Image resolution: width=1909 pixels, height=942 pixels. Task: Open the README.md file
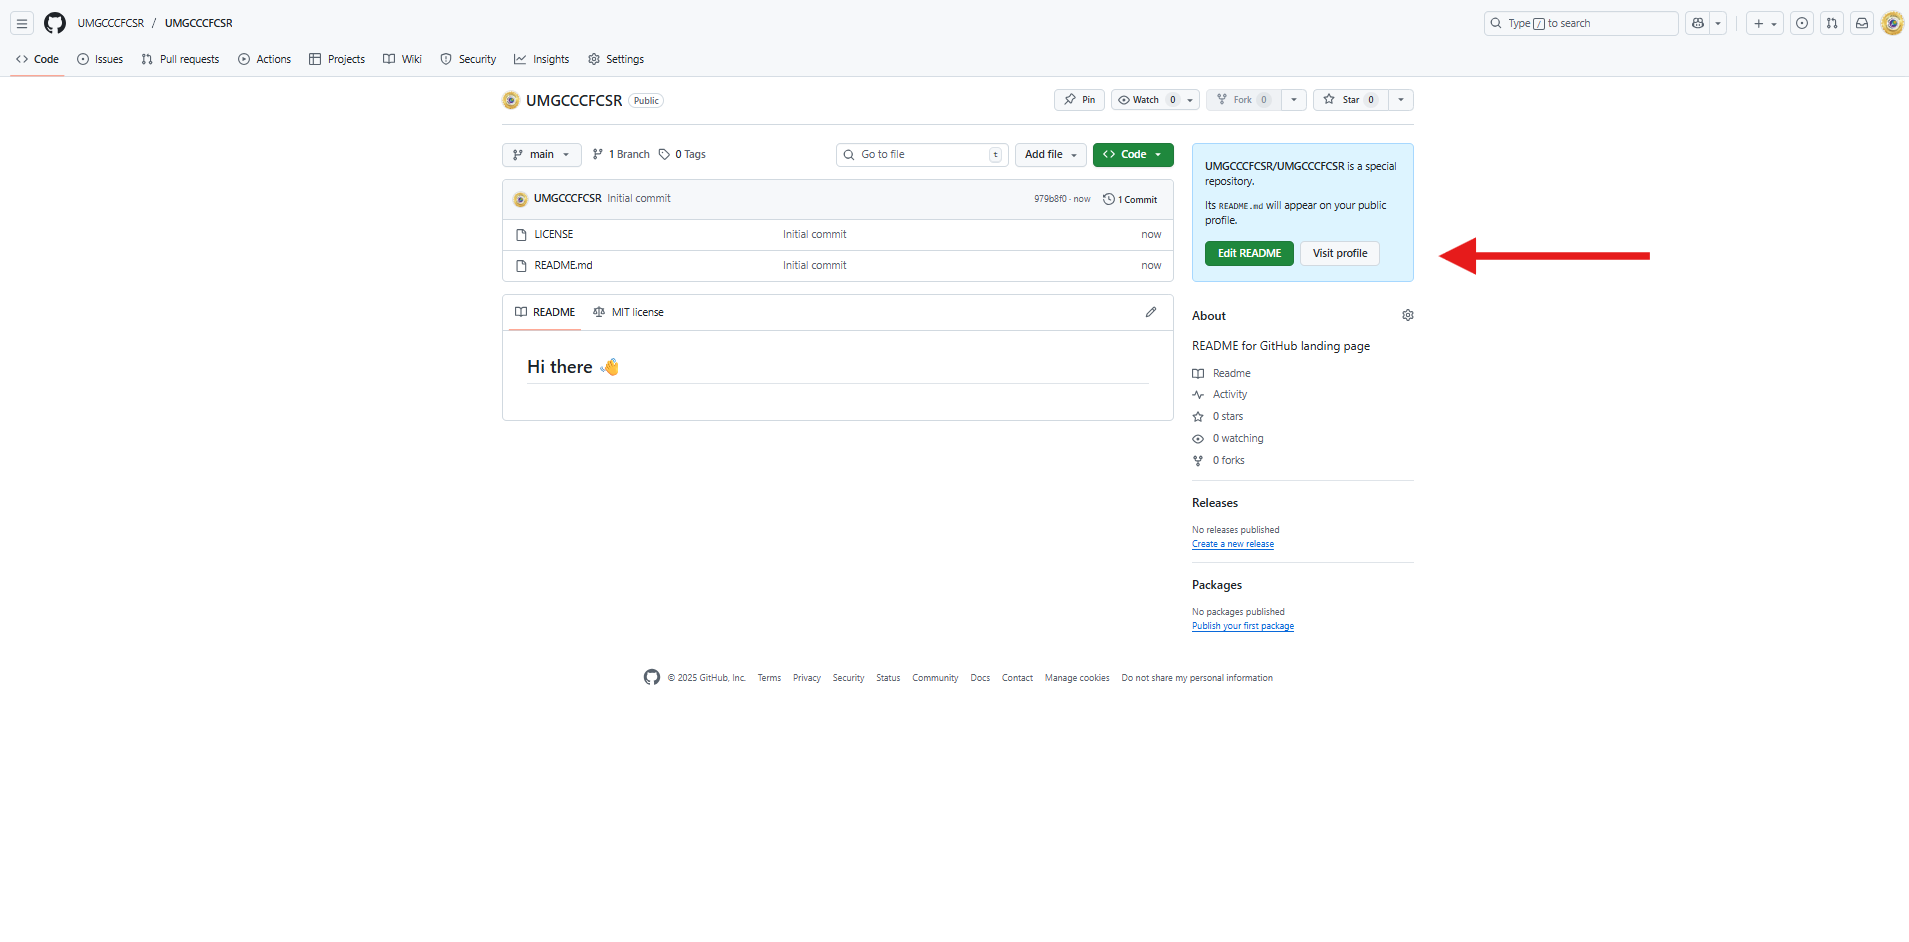click(x=563, y=266)
